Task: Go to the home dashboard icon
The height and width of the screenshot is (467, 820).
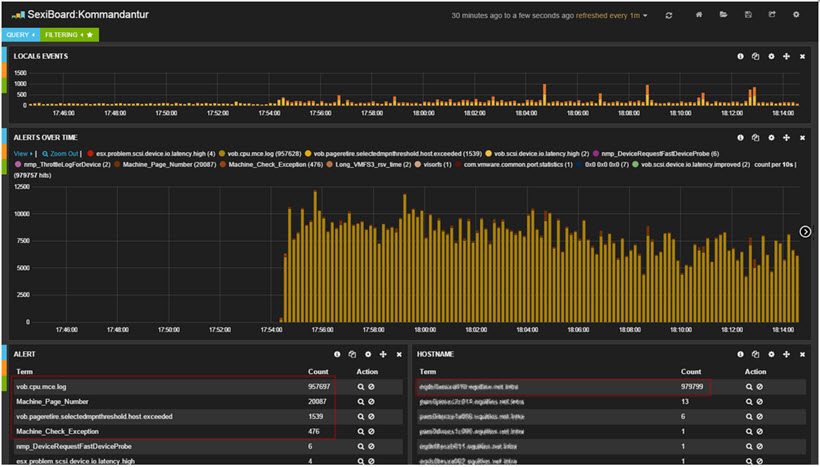Action: tap(699, 15)
